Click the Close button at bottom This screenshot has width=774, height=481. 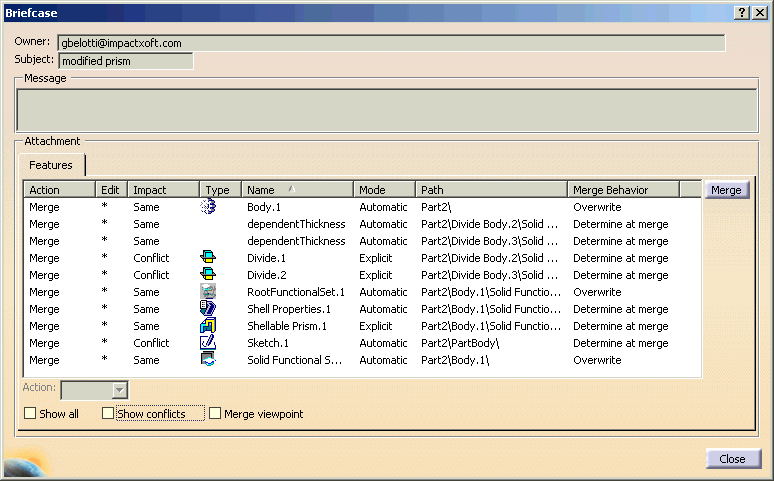pos(732,459)
